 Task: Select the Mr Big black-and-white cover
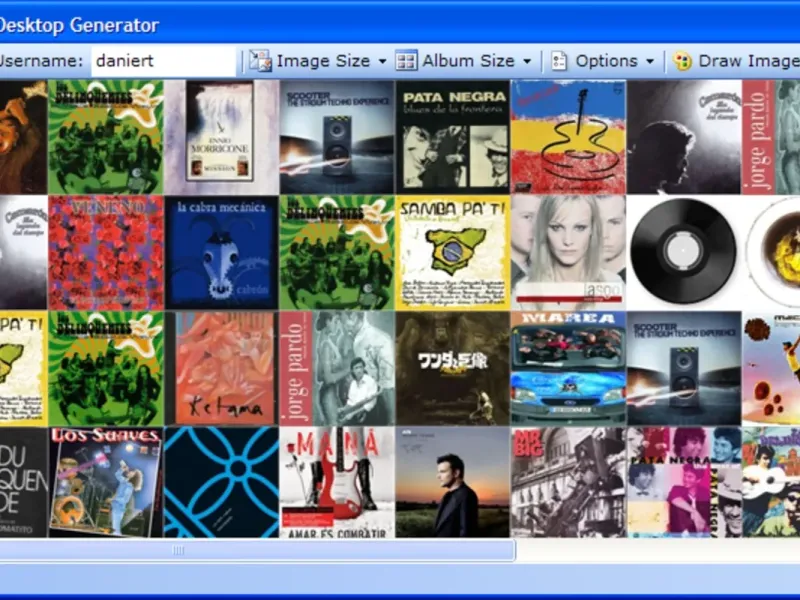click(568, 482)
